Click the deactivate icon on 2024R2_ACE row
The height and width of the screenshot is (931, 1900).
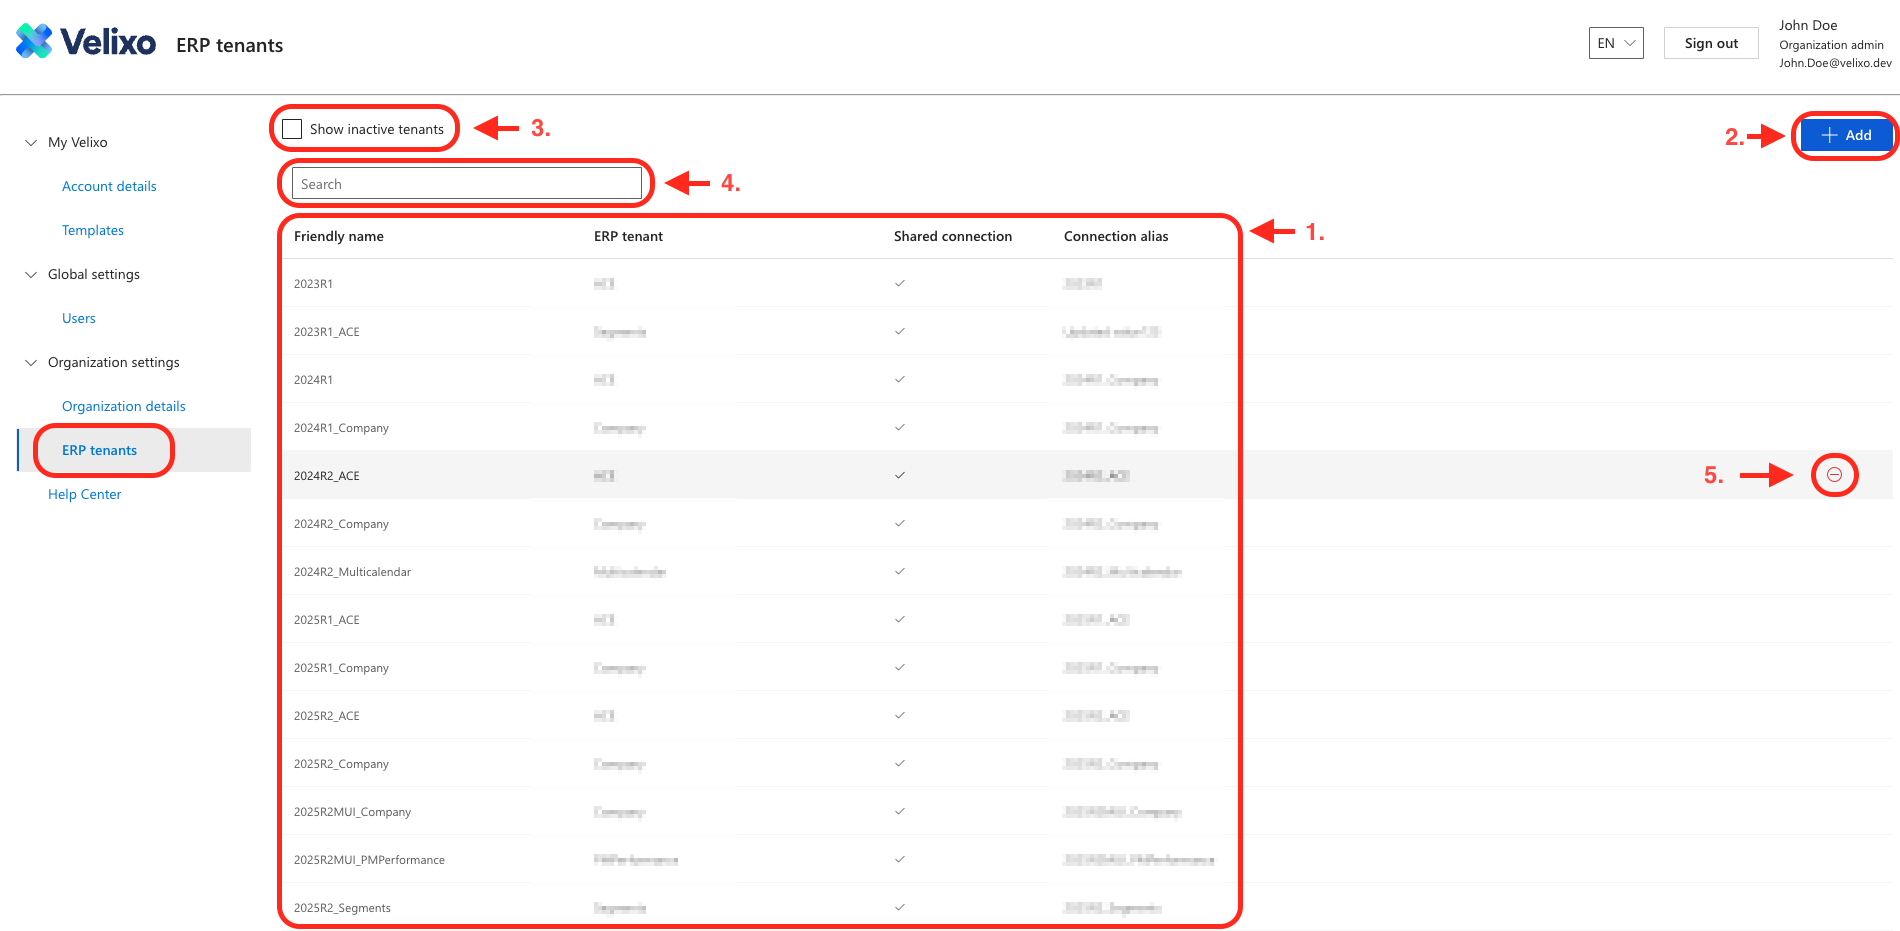(1834, 475)
